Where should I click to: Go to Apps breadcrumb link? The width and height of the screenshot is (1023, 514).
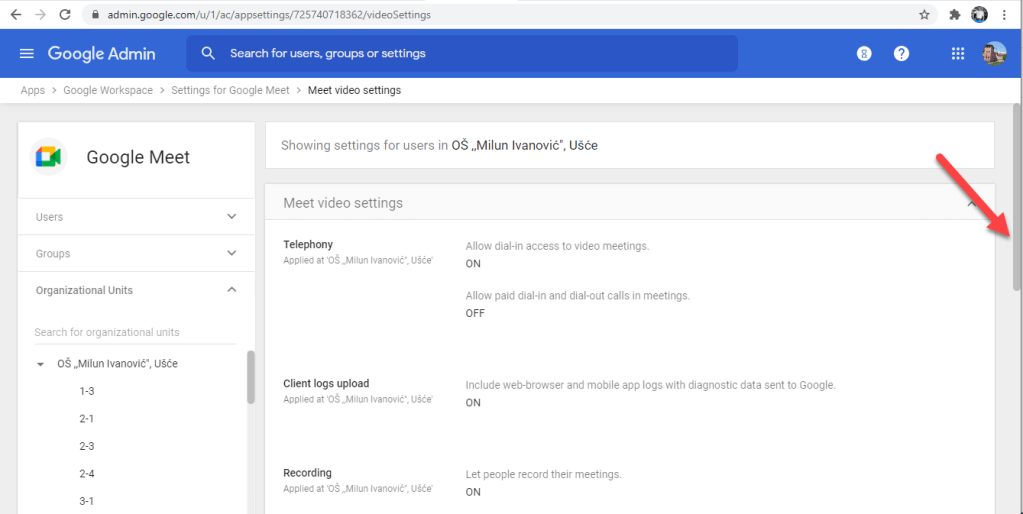pyautogui.click(x=33, y=90)
